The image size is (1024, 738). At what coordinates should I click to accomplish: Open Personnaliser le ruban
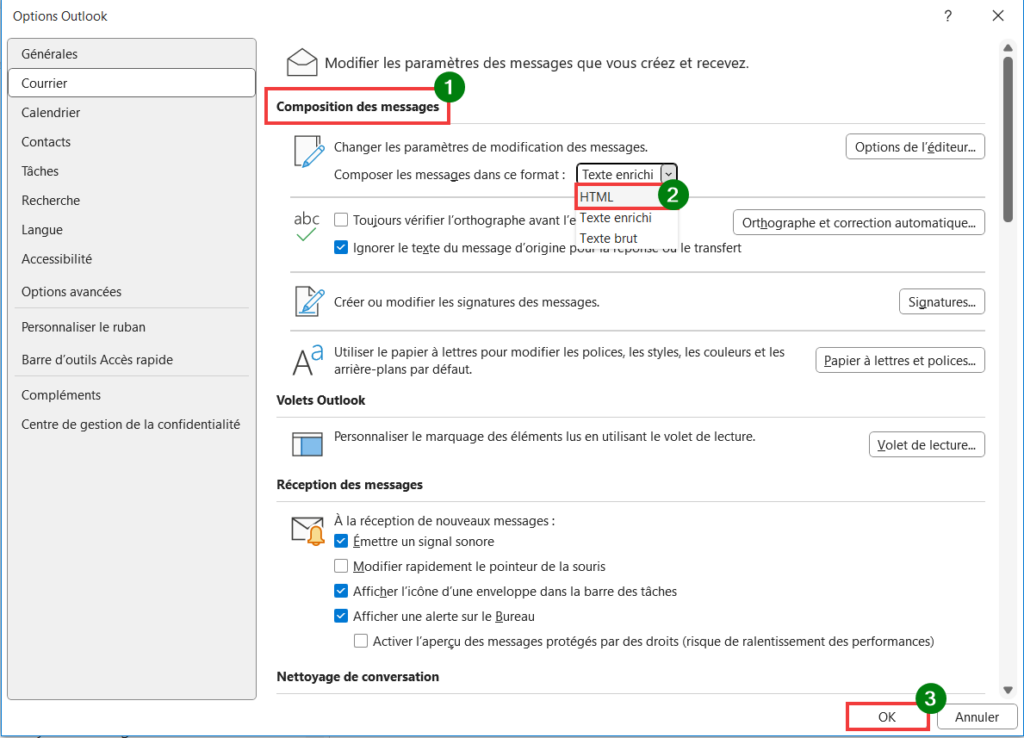click(132, 327)
